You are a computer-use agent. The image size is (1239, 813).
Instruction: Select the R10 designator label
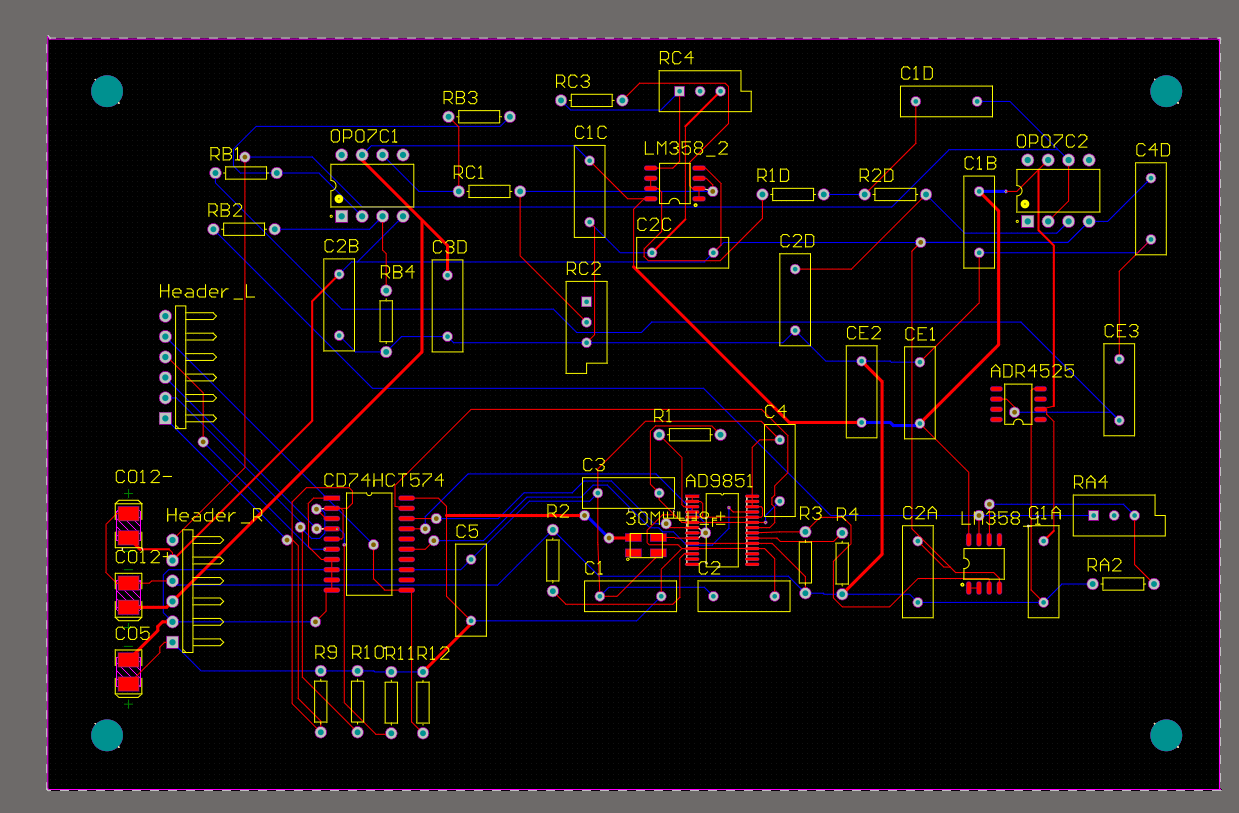367,652
